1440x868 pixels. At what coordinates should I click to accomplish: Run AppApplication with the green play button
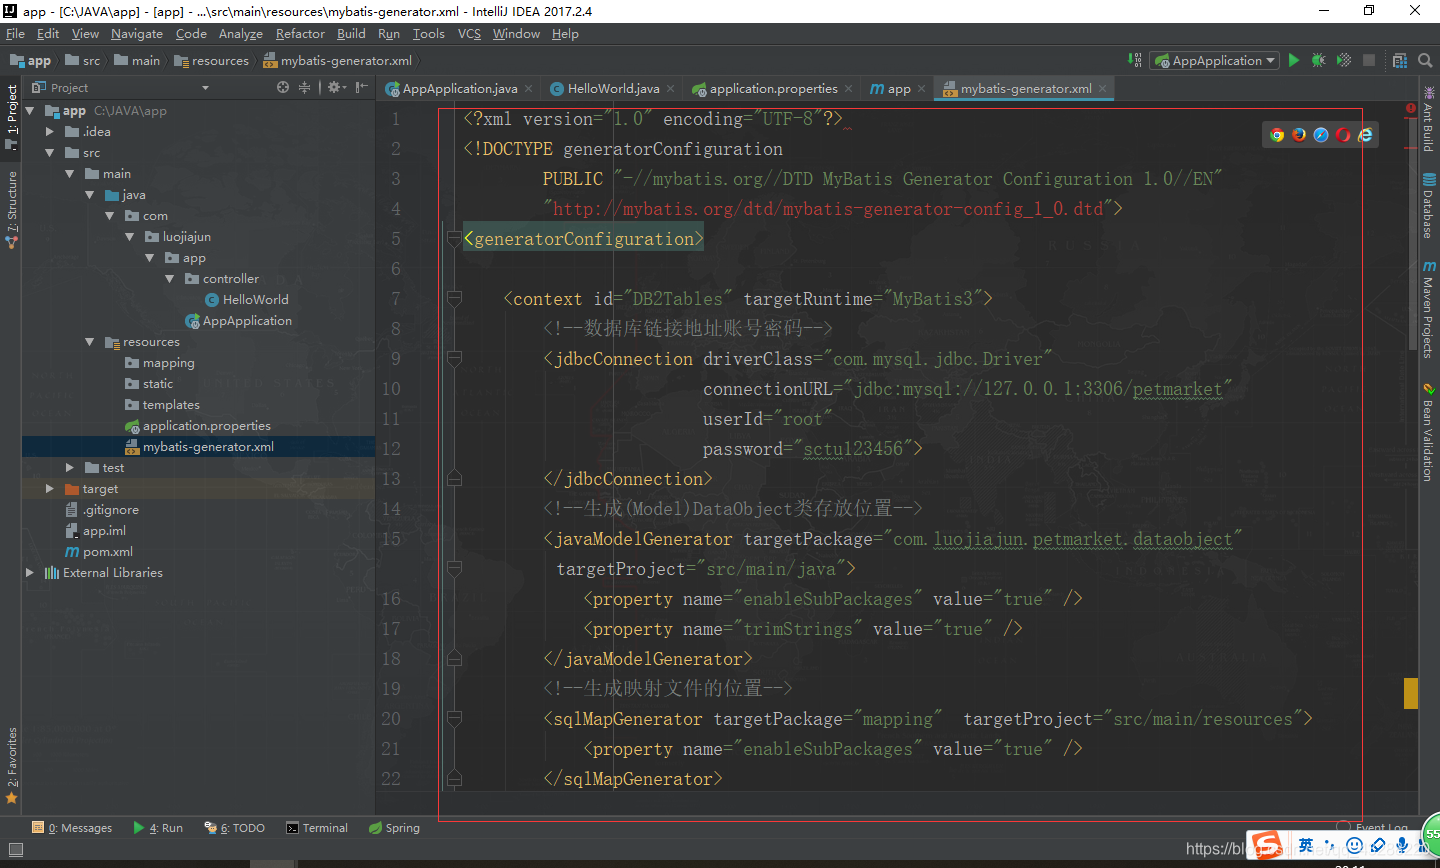[x=1294, y=60]
